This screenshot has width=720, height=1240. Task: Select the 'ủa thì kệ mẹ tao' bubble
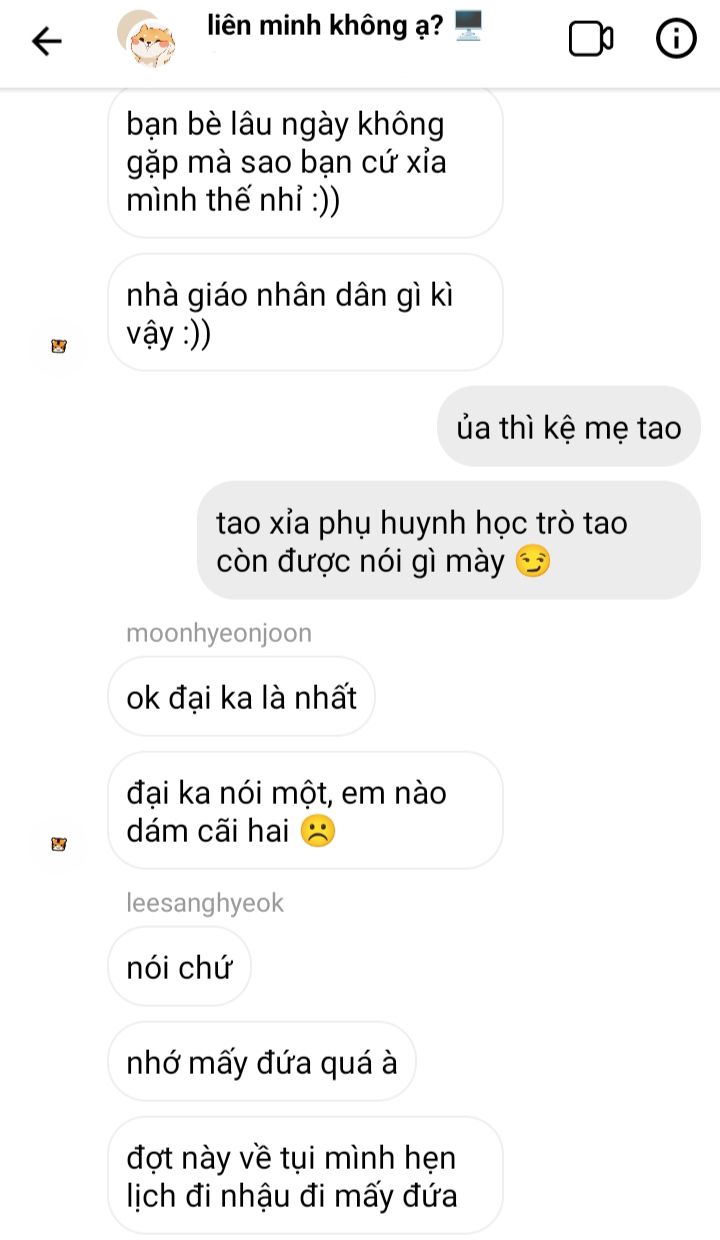click(x=569, y=427)
